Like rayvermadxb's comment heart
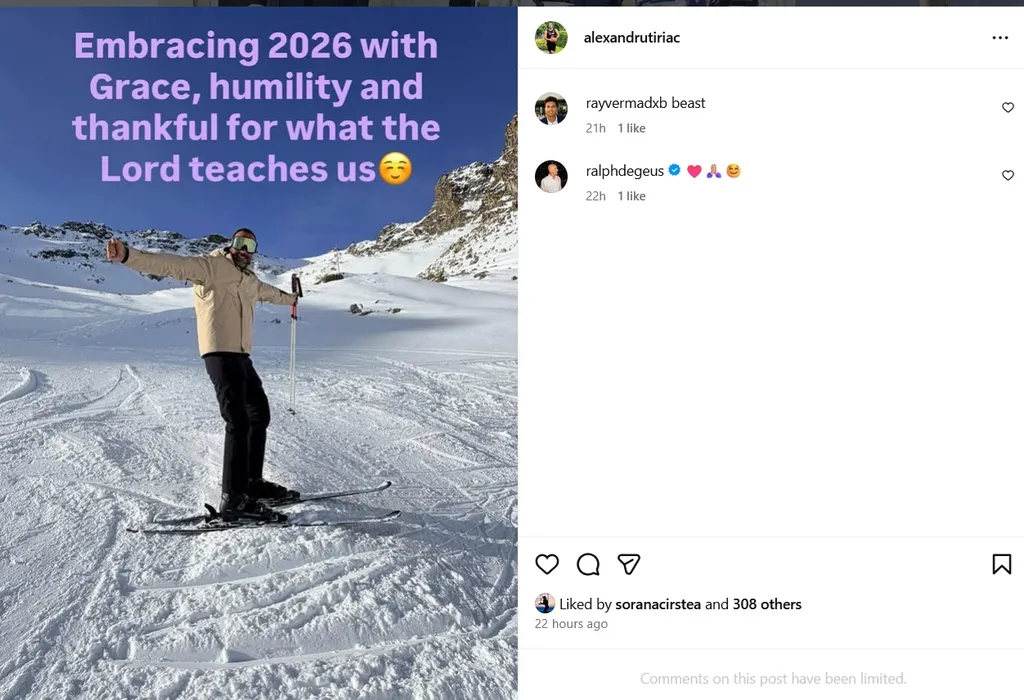The width and height of the screenshot is (1024, 700). 1008,107
